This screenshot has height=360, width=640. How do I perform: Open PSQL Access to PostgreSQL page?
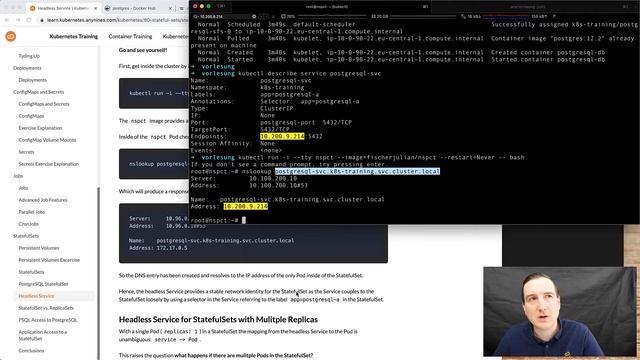pos(48,320)
